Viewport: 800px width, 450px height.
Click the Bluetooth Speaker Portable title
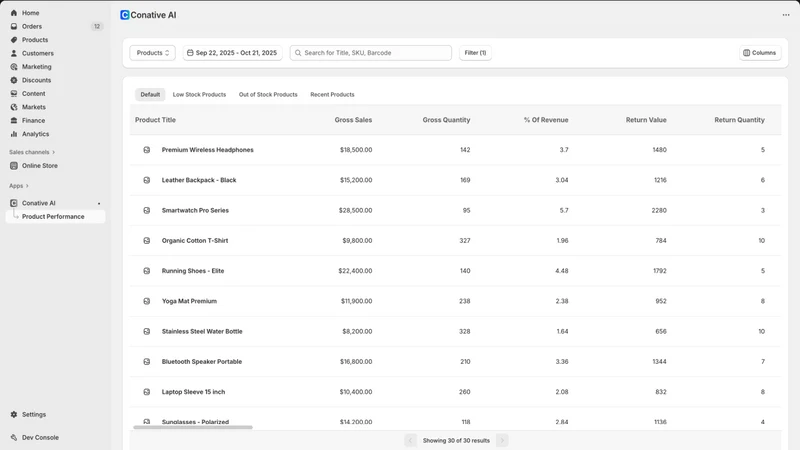[x=202, y=362]
